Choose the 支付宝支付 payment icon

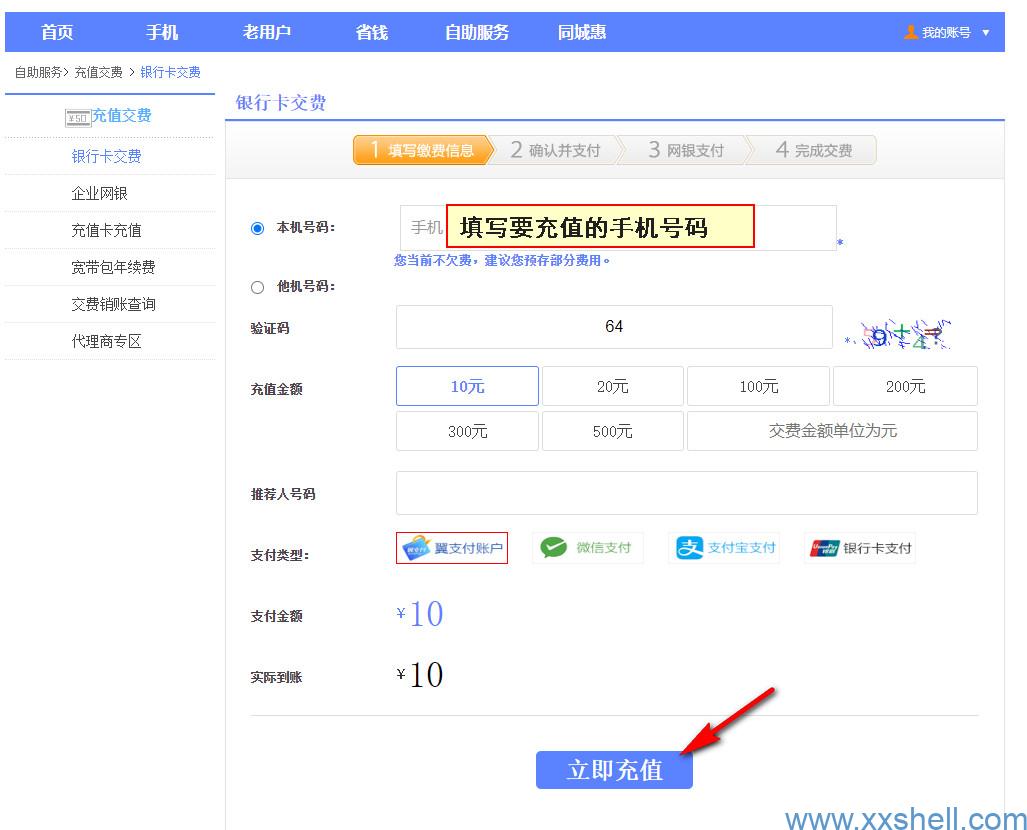pyautogui.click(x=690, y=548)
